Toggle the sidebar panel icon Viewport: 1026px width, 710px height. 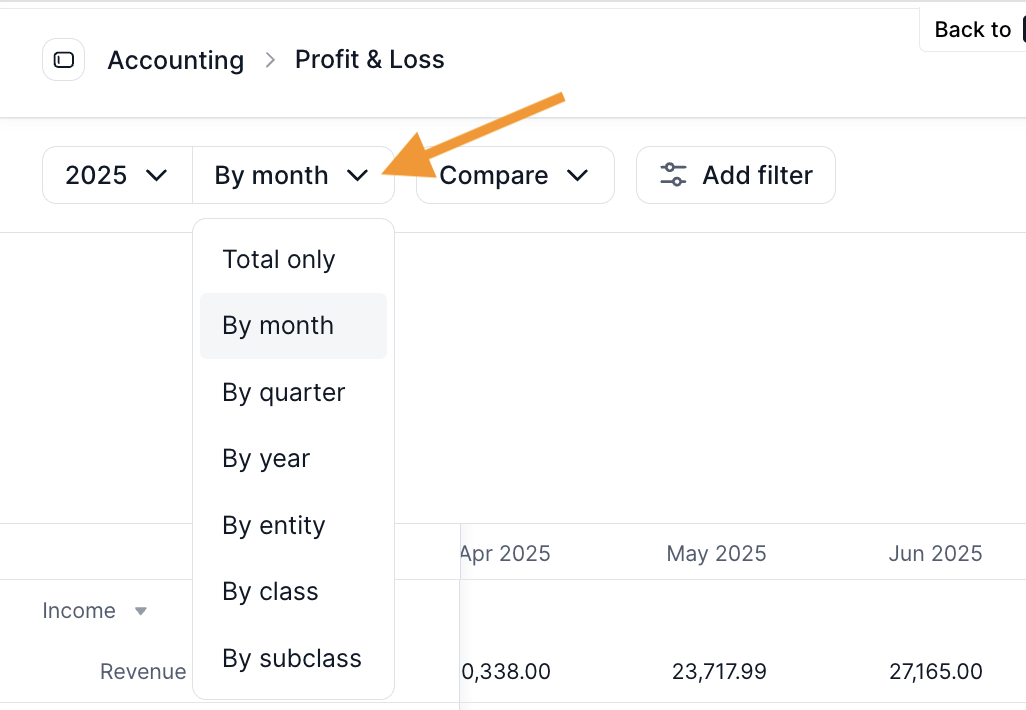(63, 60)
